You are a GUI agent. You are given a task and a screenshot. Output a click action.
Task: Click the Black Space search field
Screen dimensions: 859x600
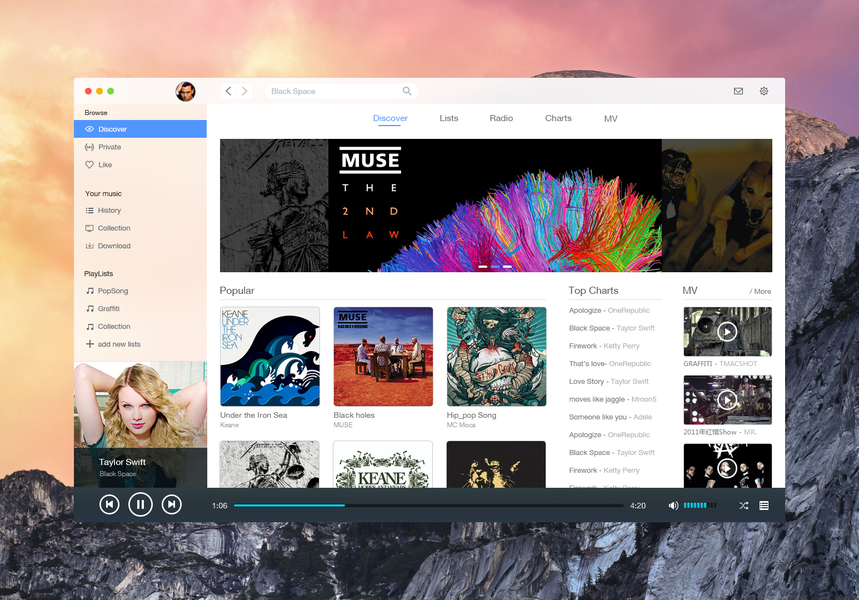coord(341,91)
